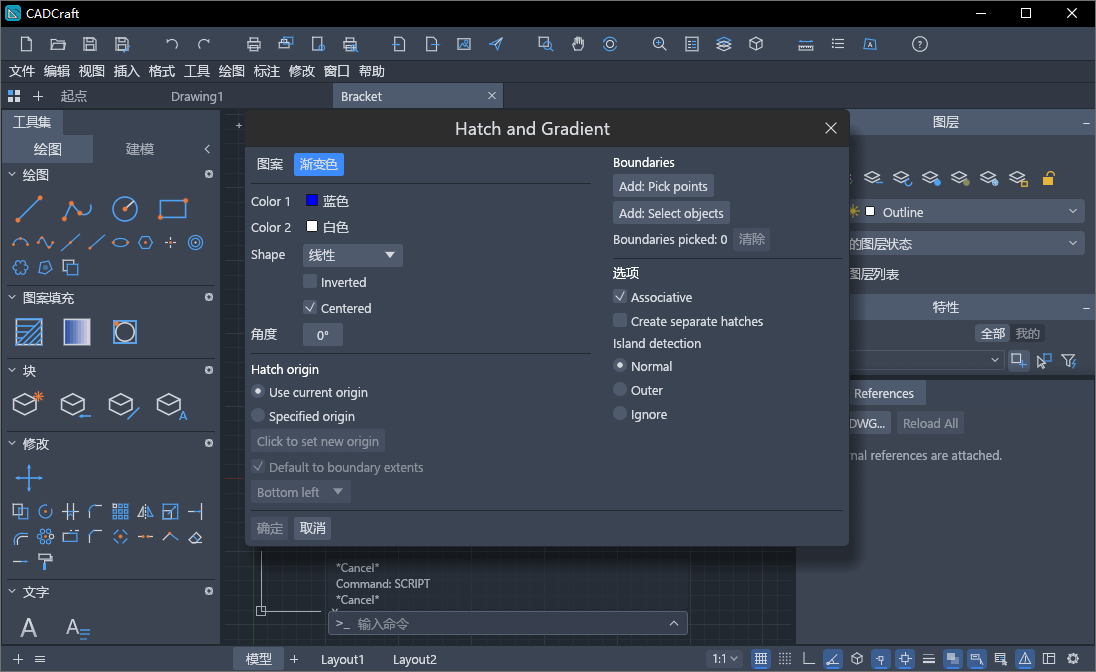
Task: Open the 文件 menu
Action: tap(22, 71)
